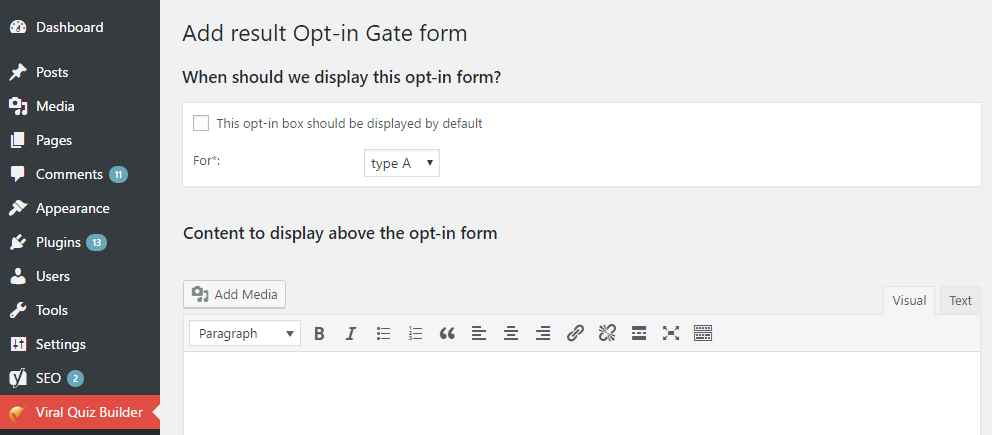Viewport: 992px width, 435px height.
Task: Open Plugins menu in sidebar
Action: [58, 242]
